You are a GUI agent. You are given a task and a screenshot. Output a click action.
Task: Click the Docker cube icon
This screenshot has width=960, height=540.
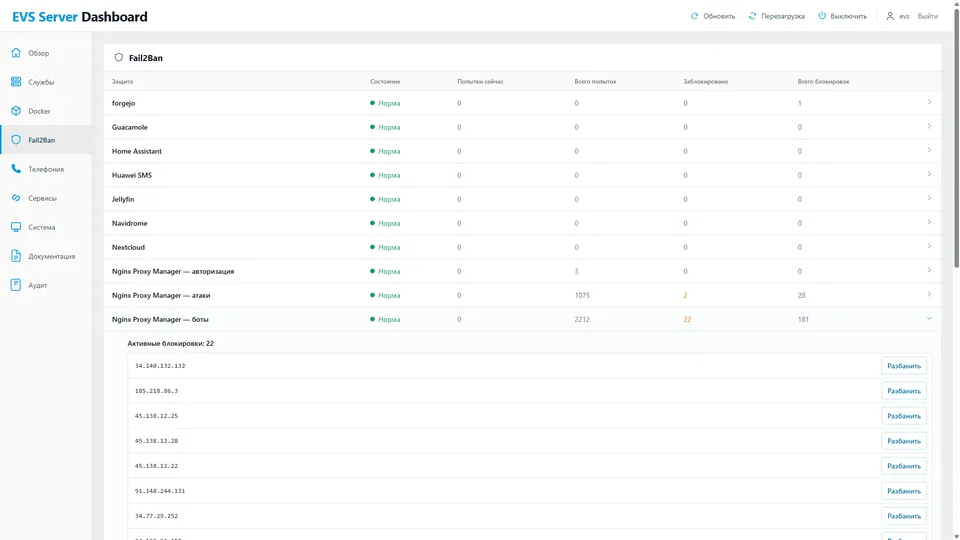point(16,111)
